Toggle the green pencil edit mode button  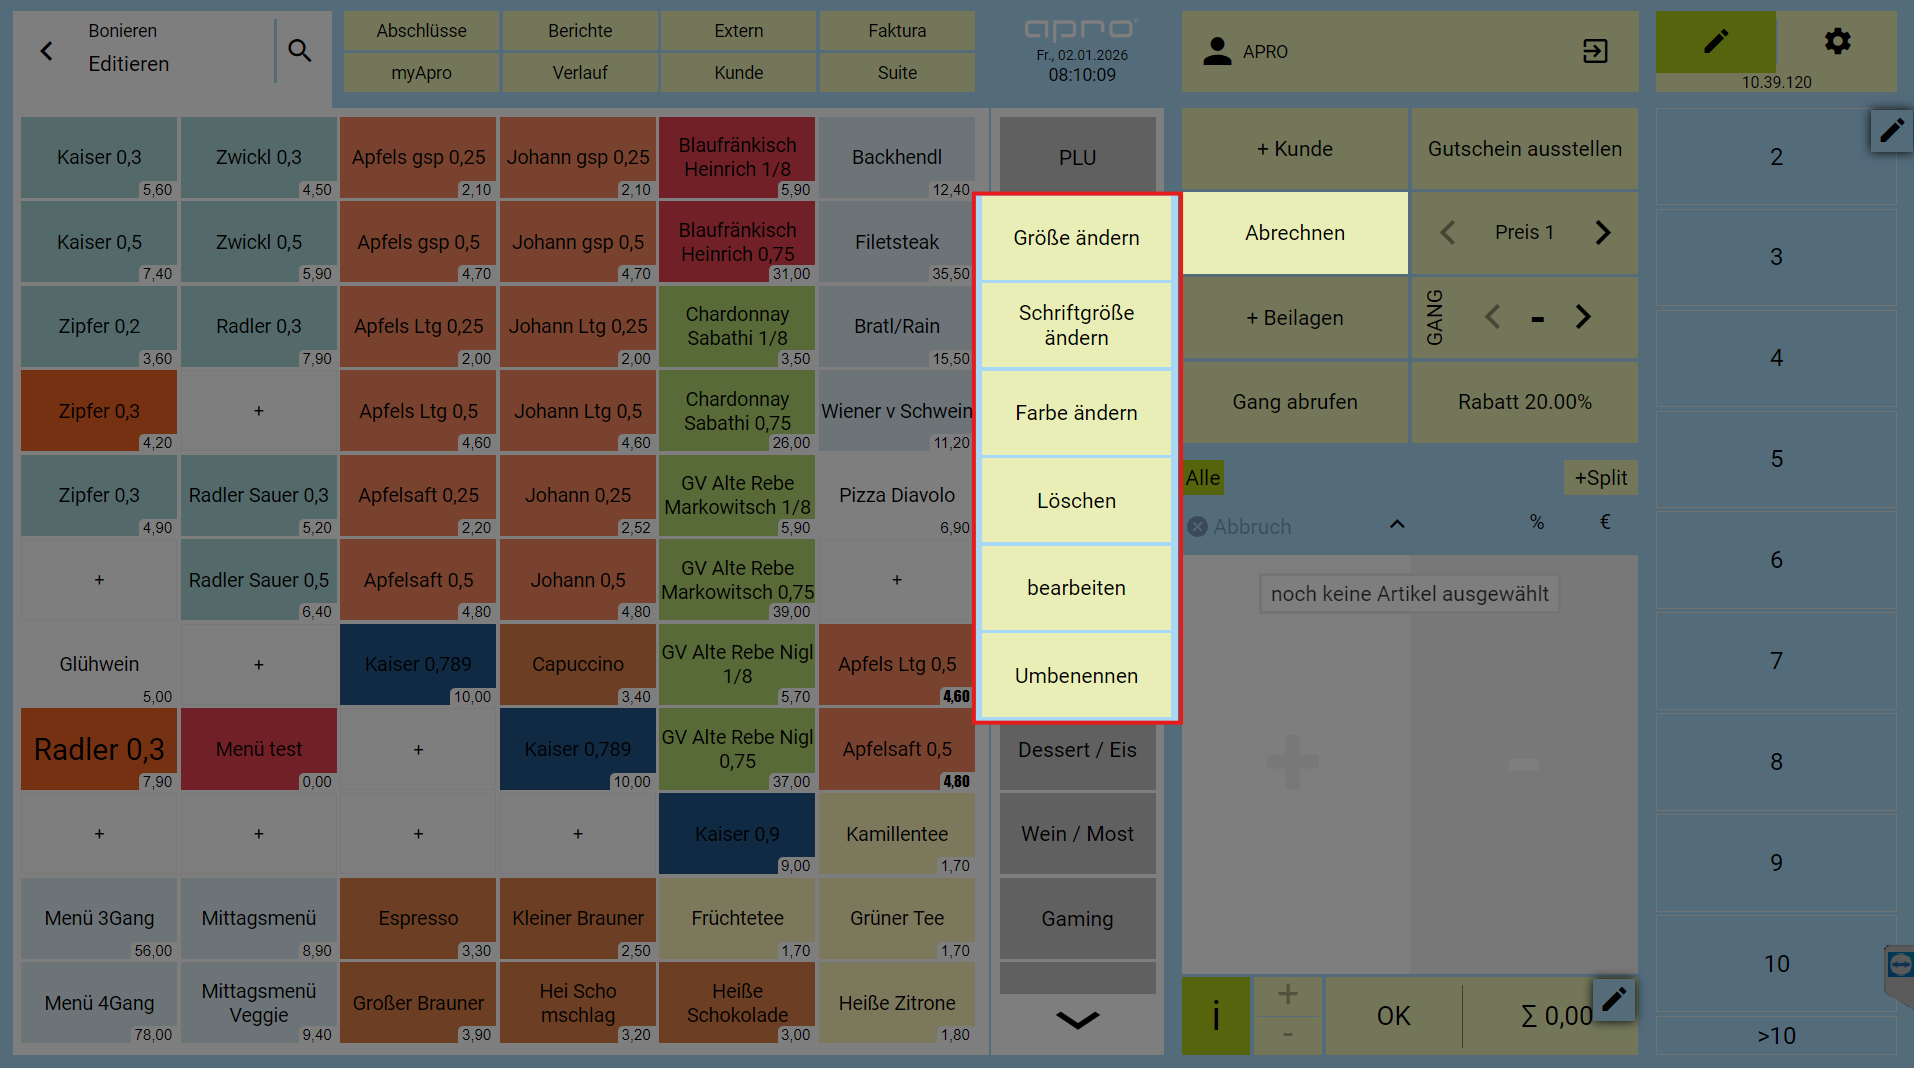point(1715,41)
